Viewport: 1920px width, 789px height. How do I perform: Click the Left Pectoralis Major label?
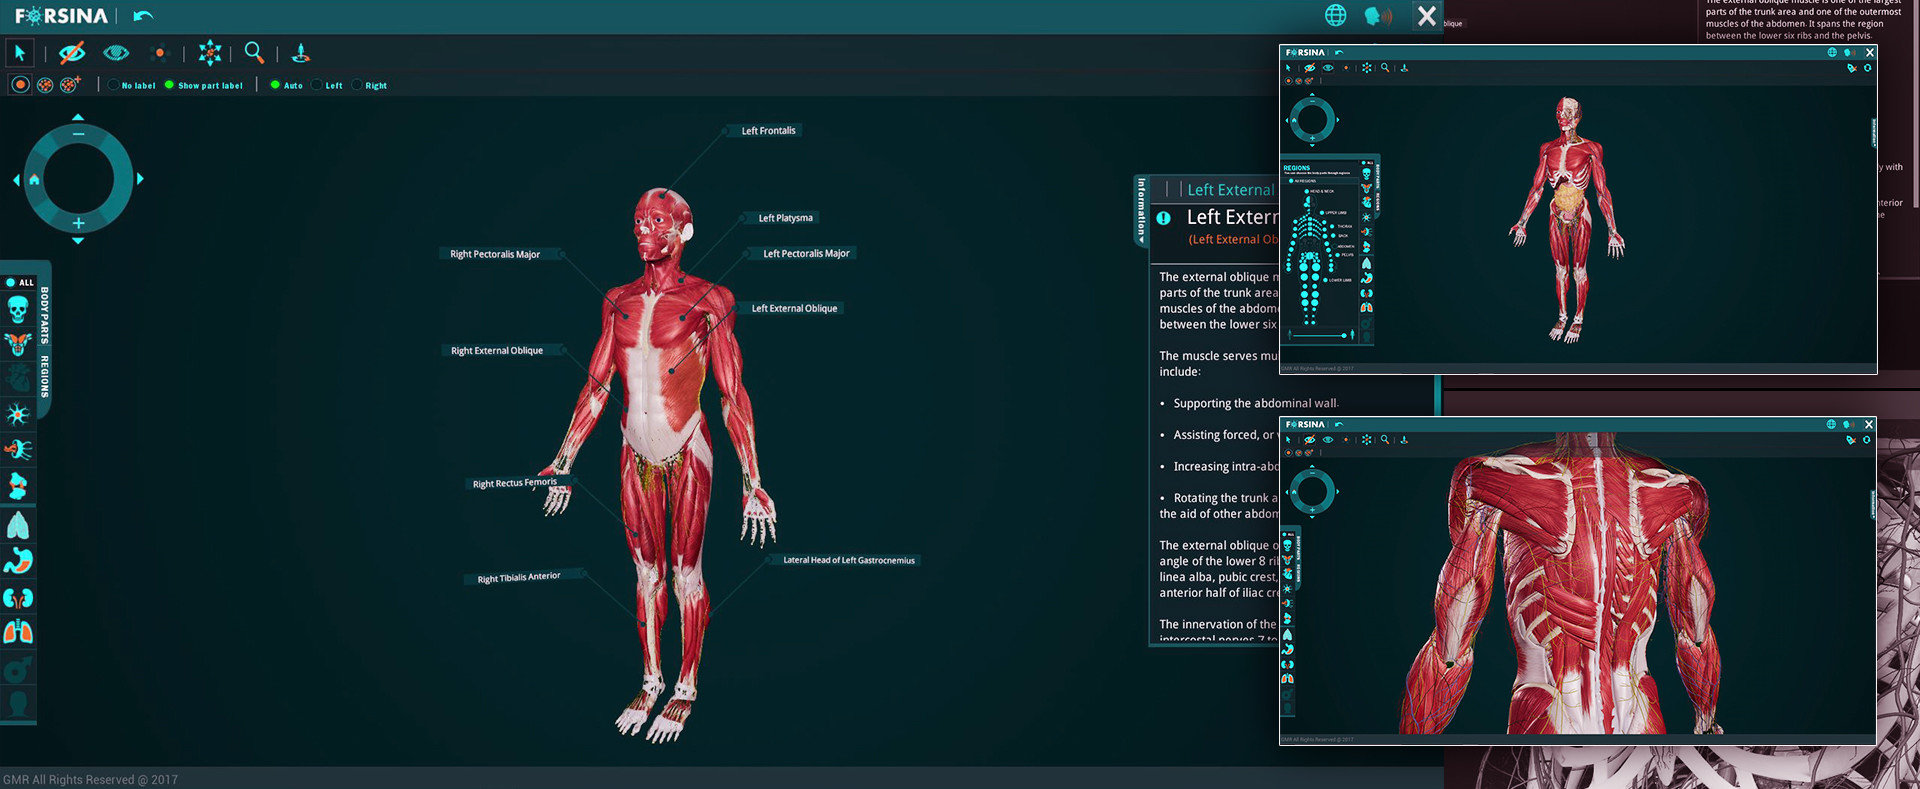(806, 254)
